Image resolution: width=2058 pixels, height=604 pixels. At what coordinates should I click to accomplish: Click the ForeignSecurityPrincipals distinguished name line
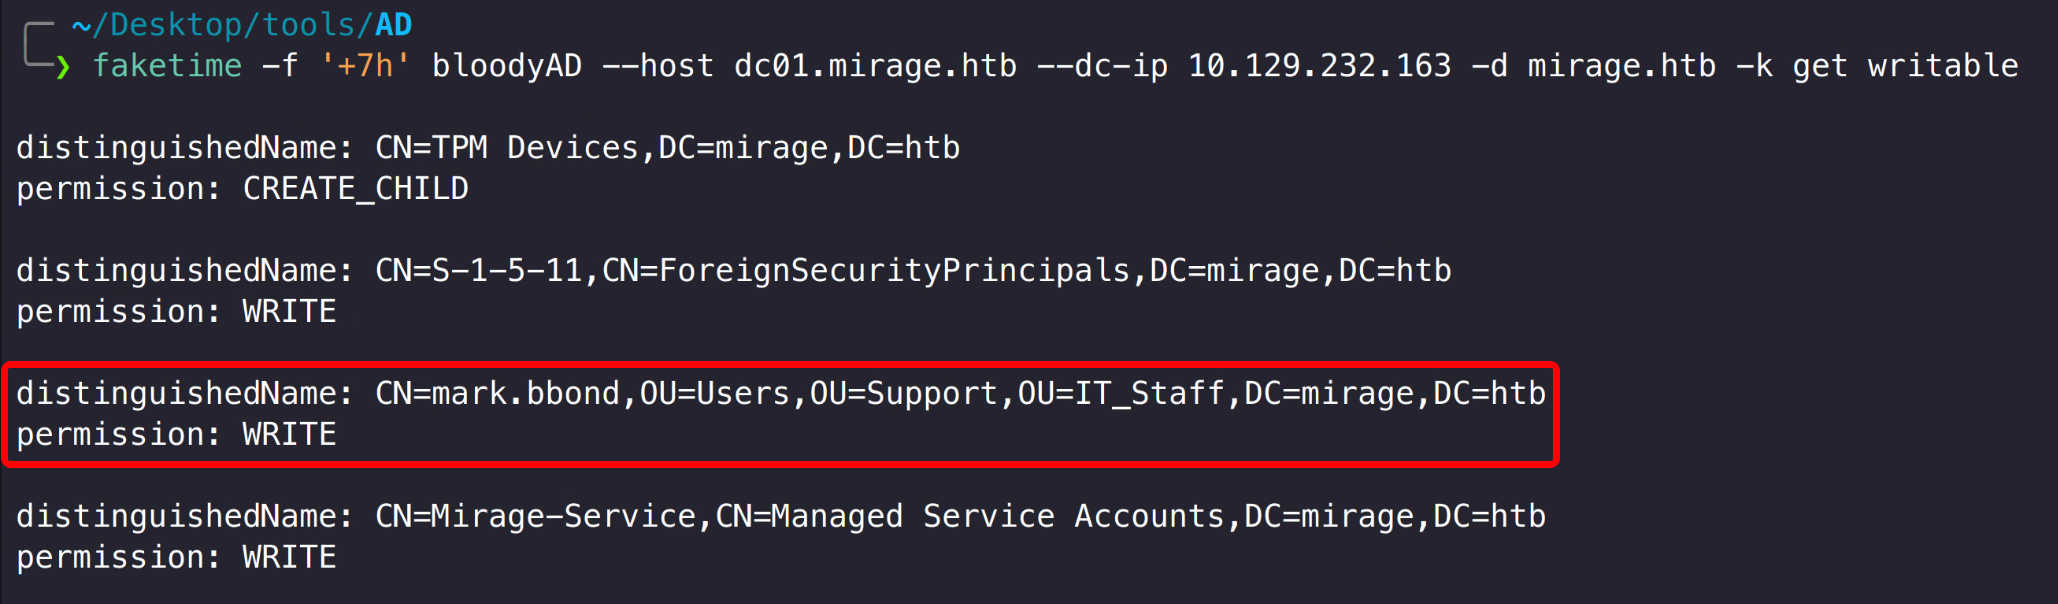tap(913, 271)
